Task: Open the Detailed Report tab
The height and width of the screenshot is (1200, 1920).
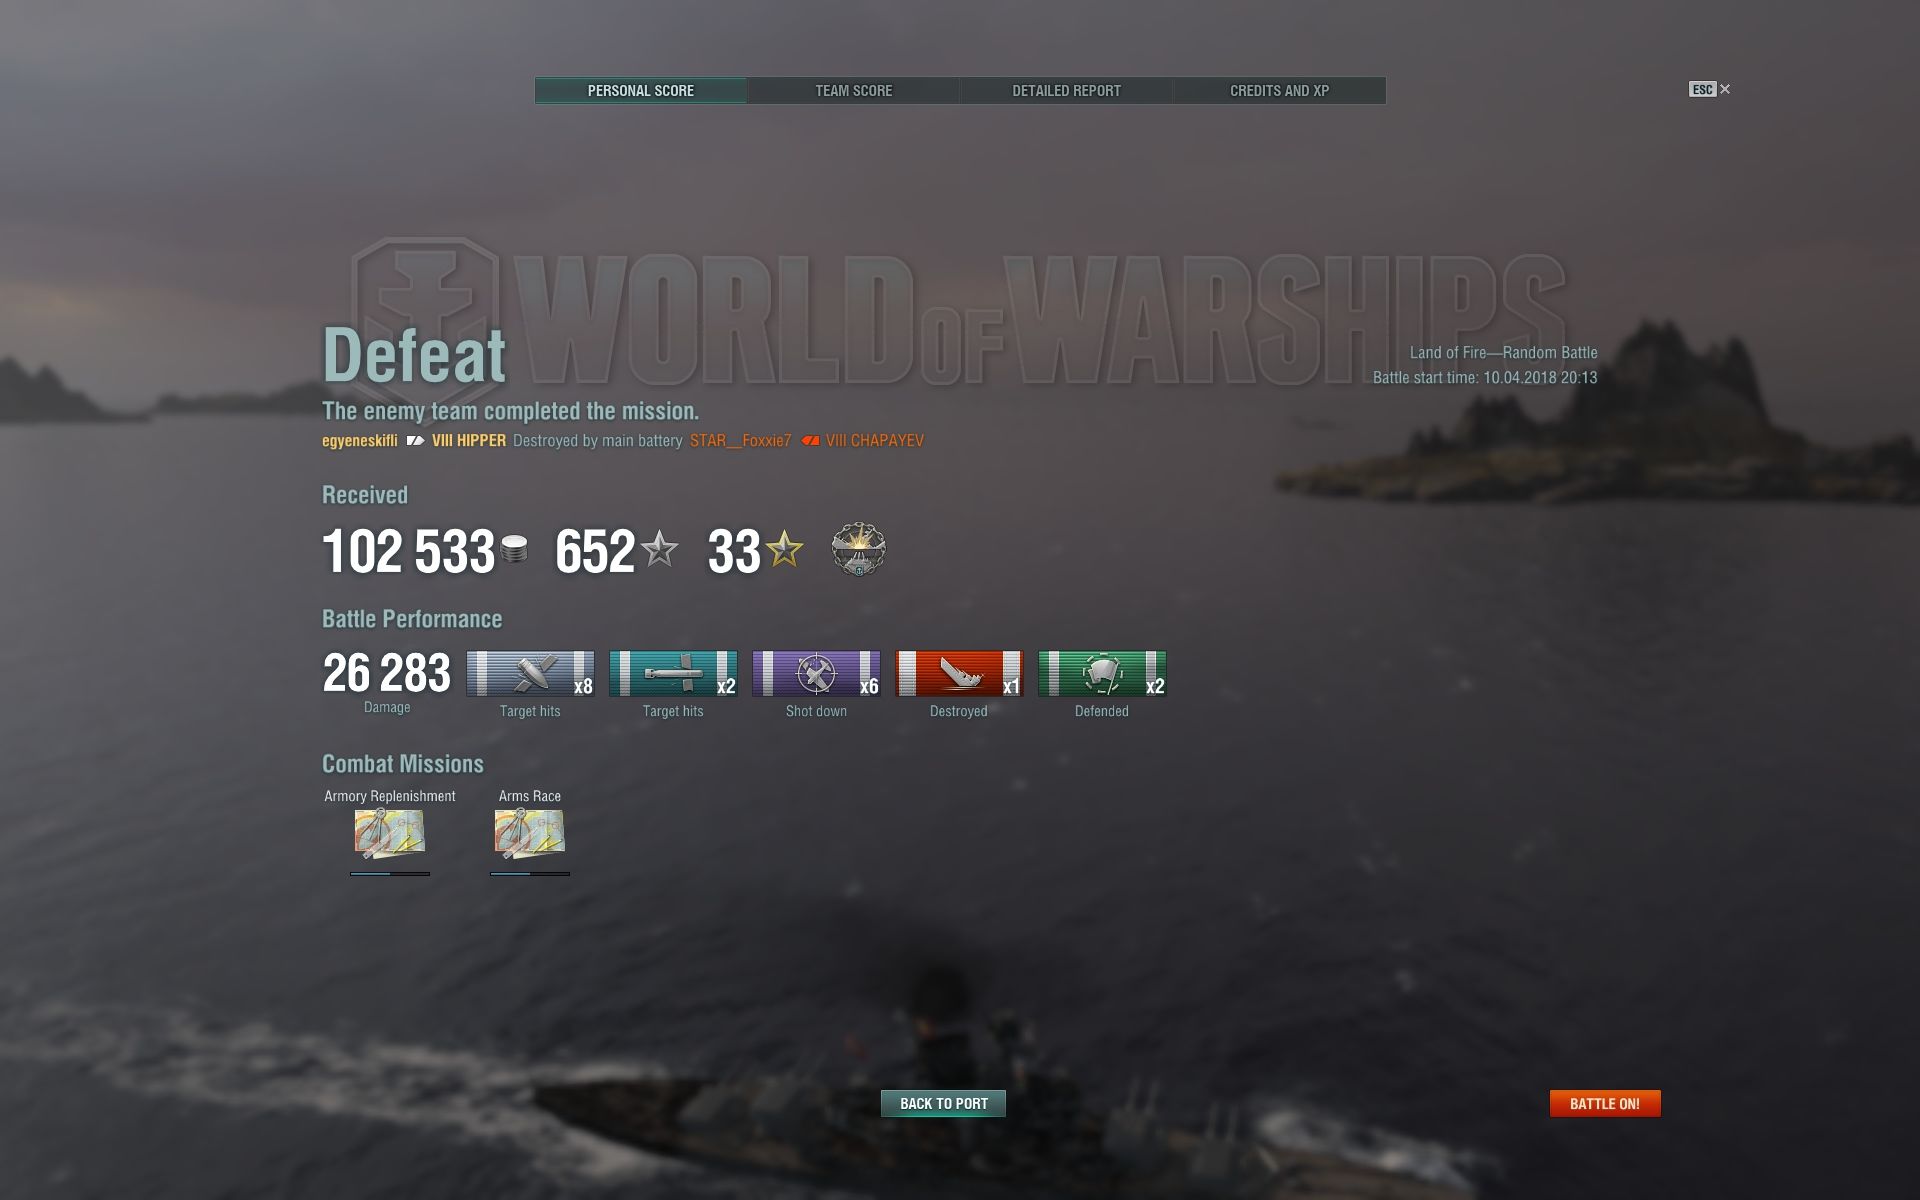Action: point(1066,91)
